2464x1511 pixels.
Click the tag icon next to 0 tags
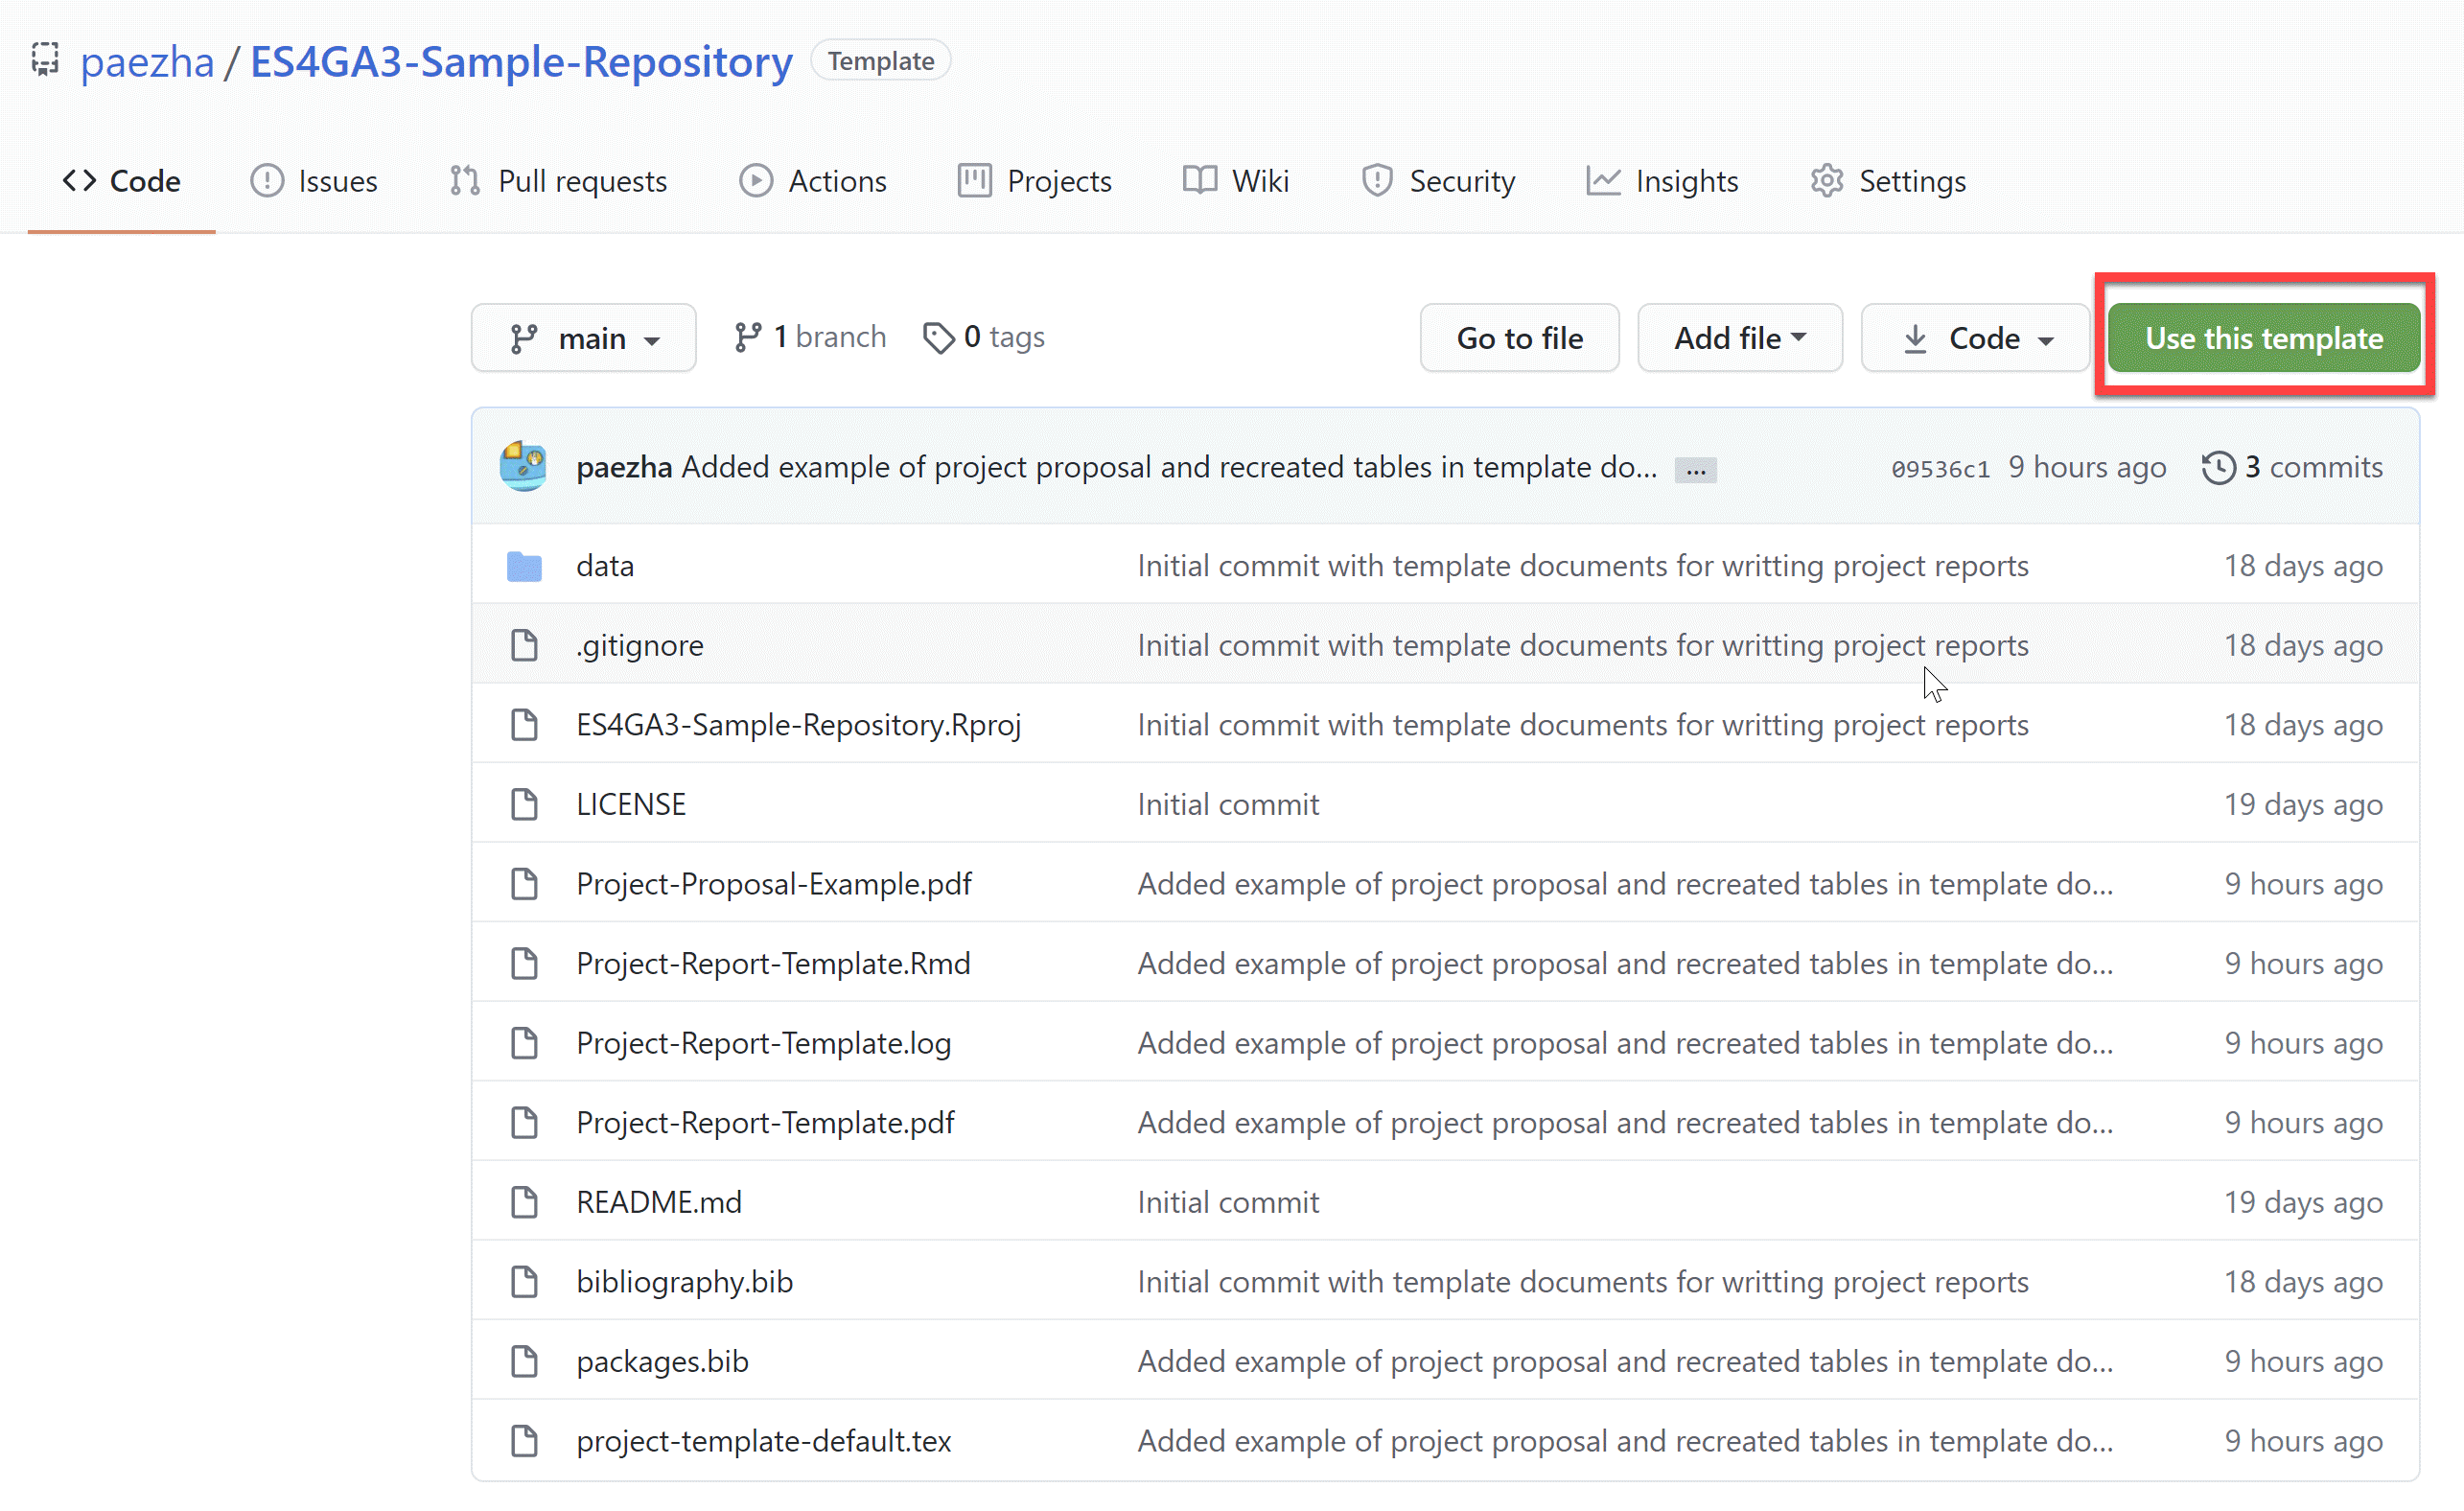point(938,338)
